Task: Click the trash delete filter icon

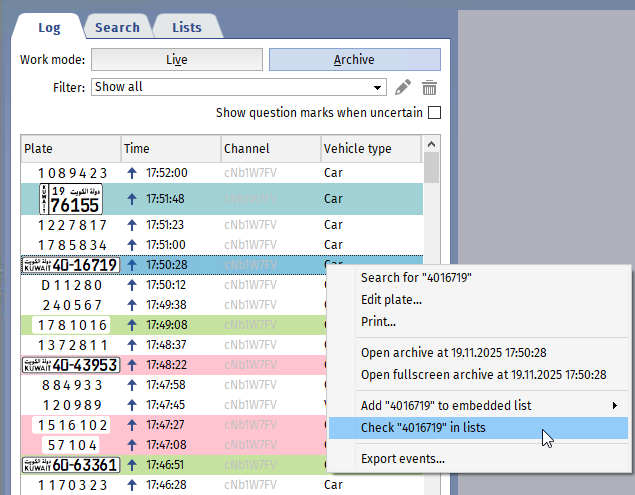Action: tap(429, 87)
